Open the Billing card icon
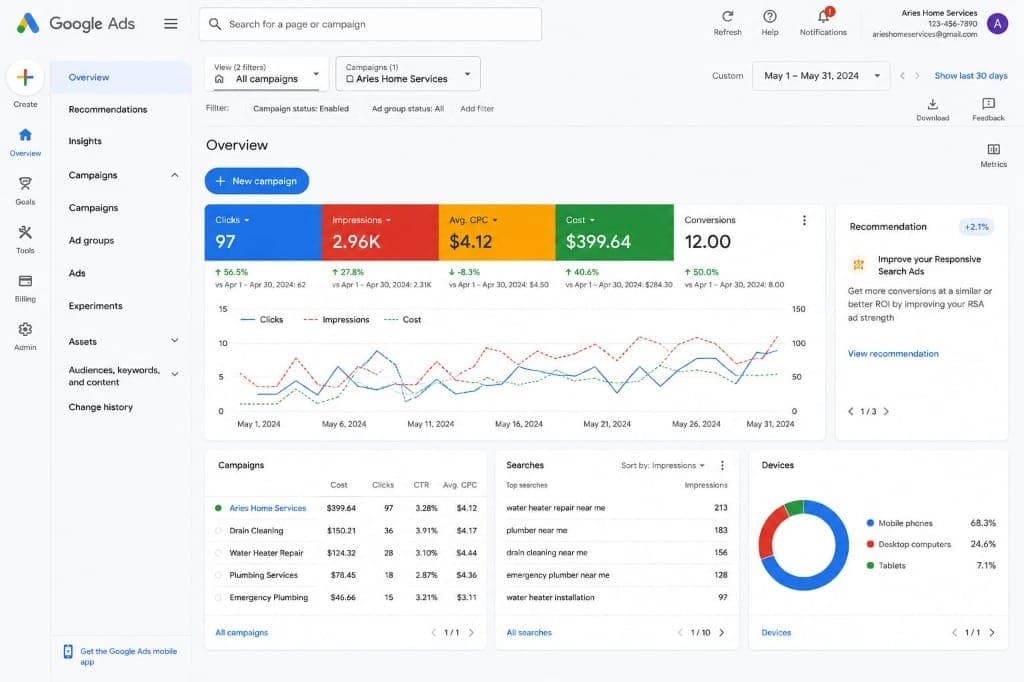The image size is (1024, 682). (x=25, y=281)
